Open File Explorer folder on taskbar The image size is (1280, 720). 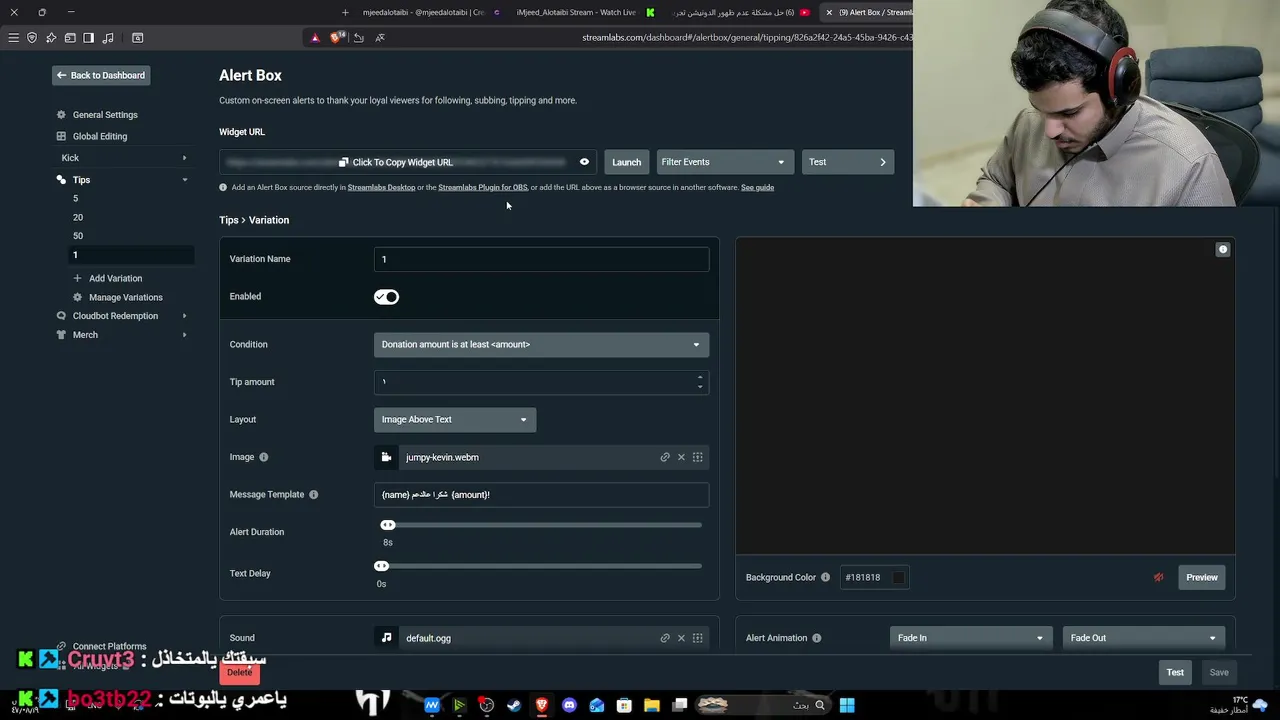tap(652, 705)
